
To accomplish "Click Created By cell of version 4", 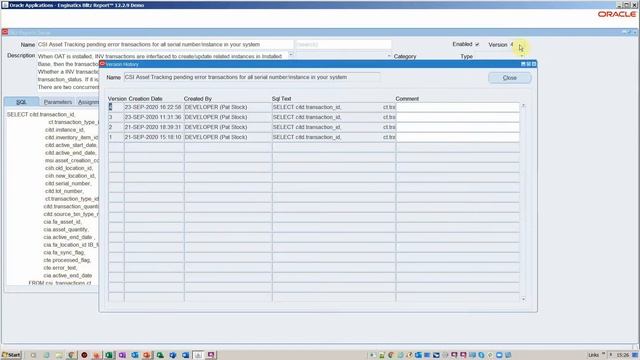I will click(228, 107).
